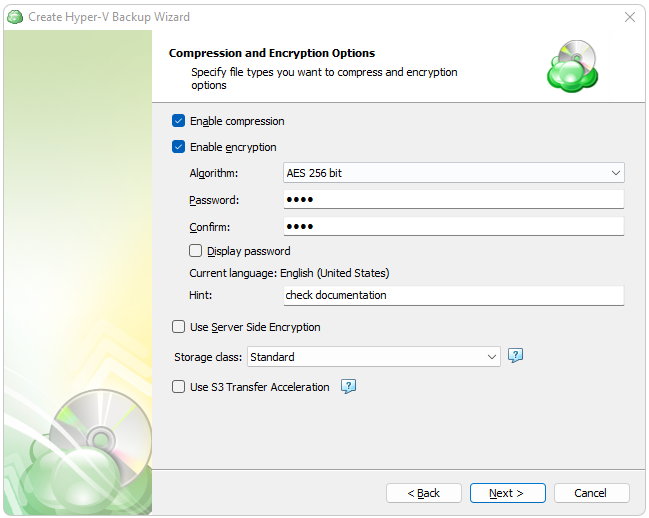Enable Use Server Side Encryption

click(179, 327)
